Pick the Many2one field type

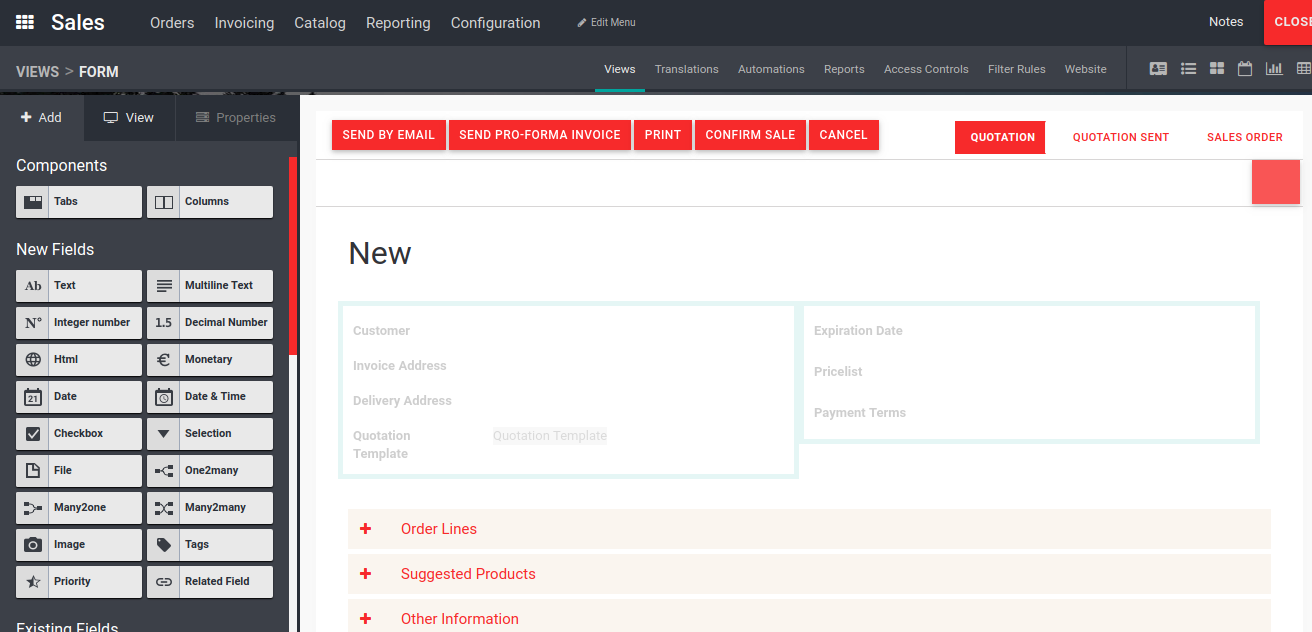coord(79,508)
